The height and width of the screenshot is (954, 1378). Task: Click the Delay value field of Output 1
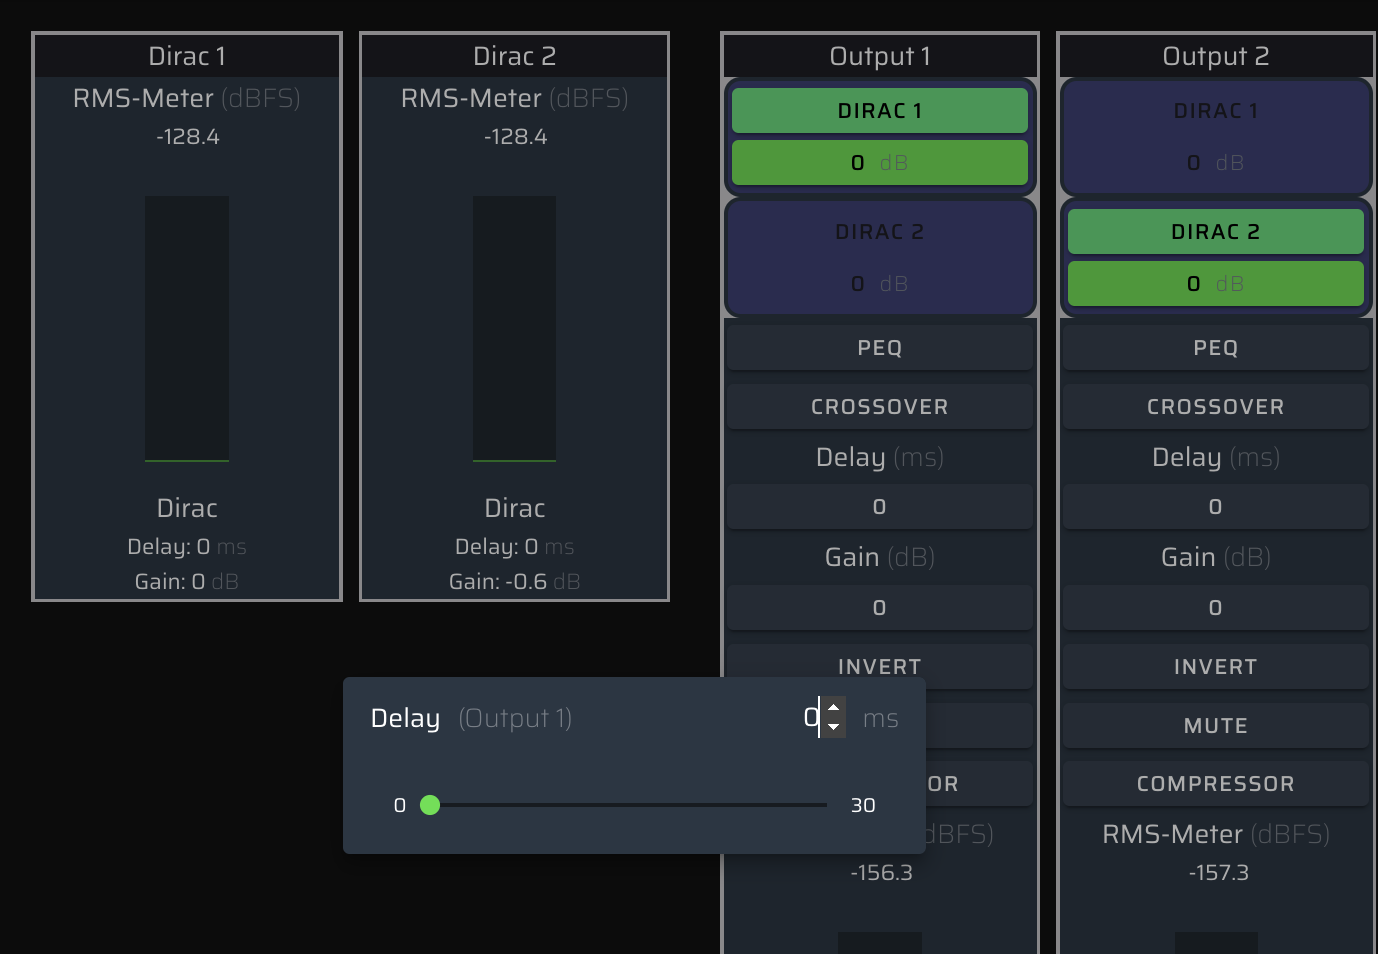(880, 506)
